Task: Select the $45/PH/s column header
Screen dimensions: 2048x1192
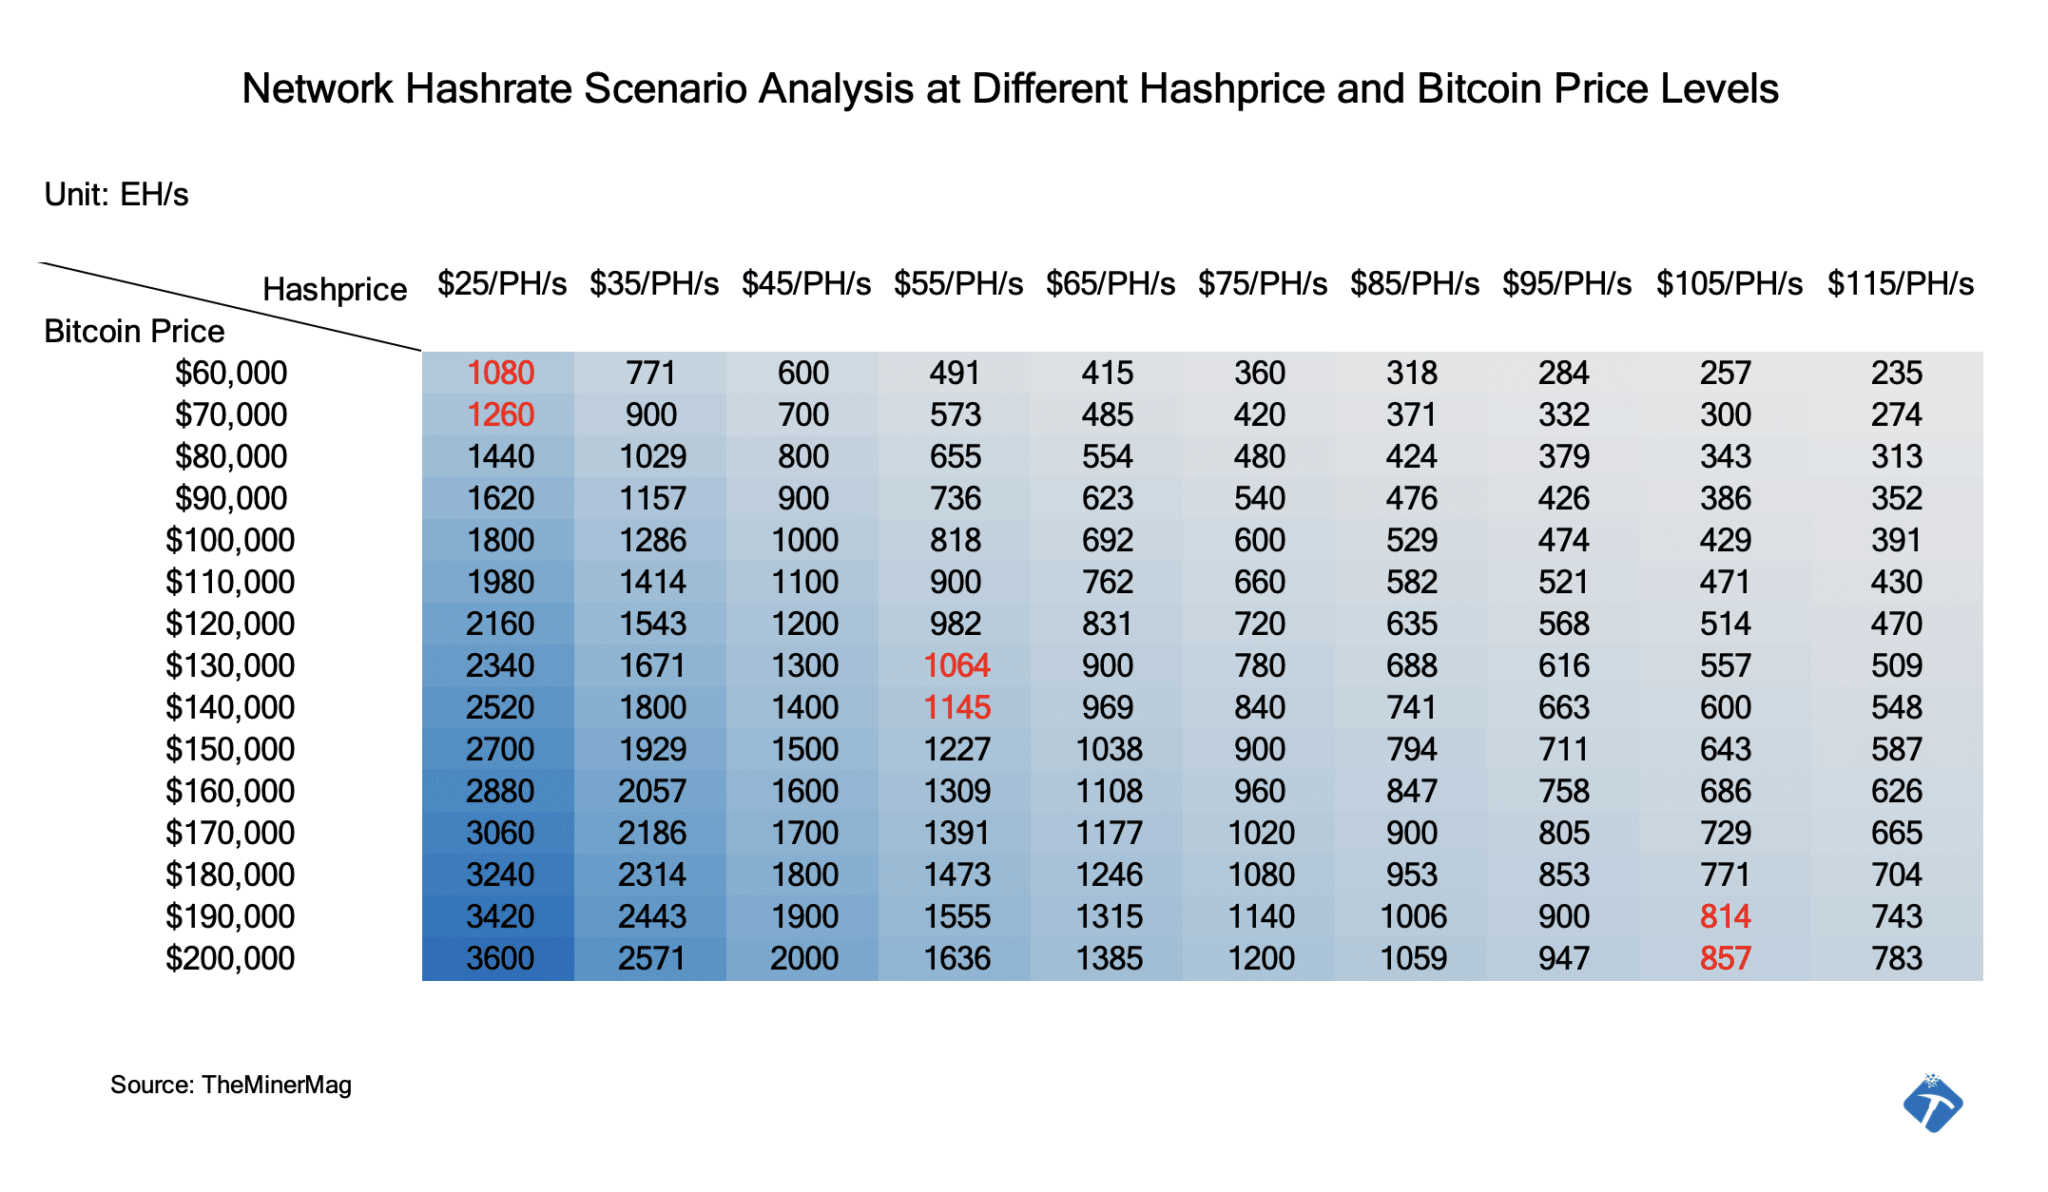Action: pyautogui.click(x=806, y=284)
